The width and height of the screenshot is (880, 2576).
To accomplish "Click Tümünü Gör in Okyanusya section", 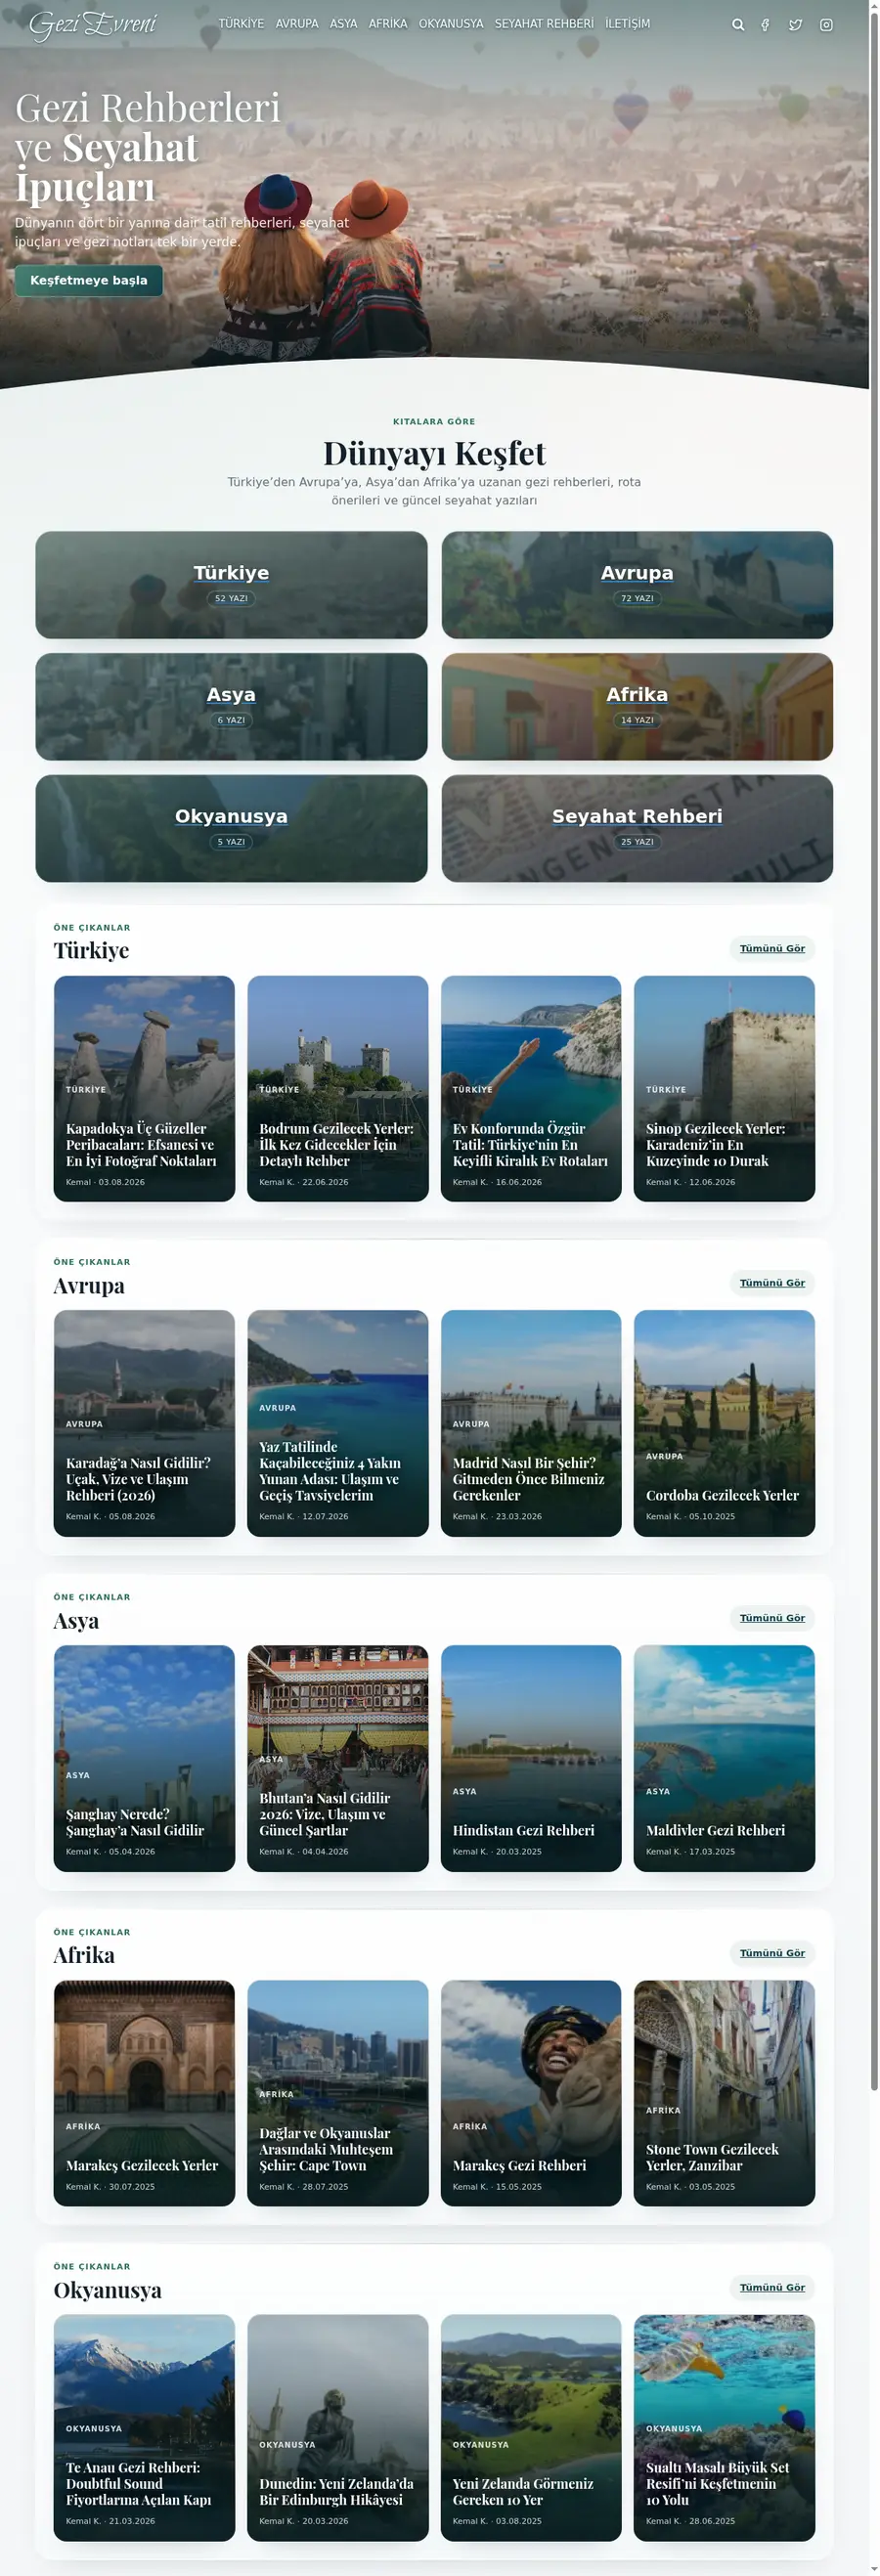I will click(x=772, y=2287).
